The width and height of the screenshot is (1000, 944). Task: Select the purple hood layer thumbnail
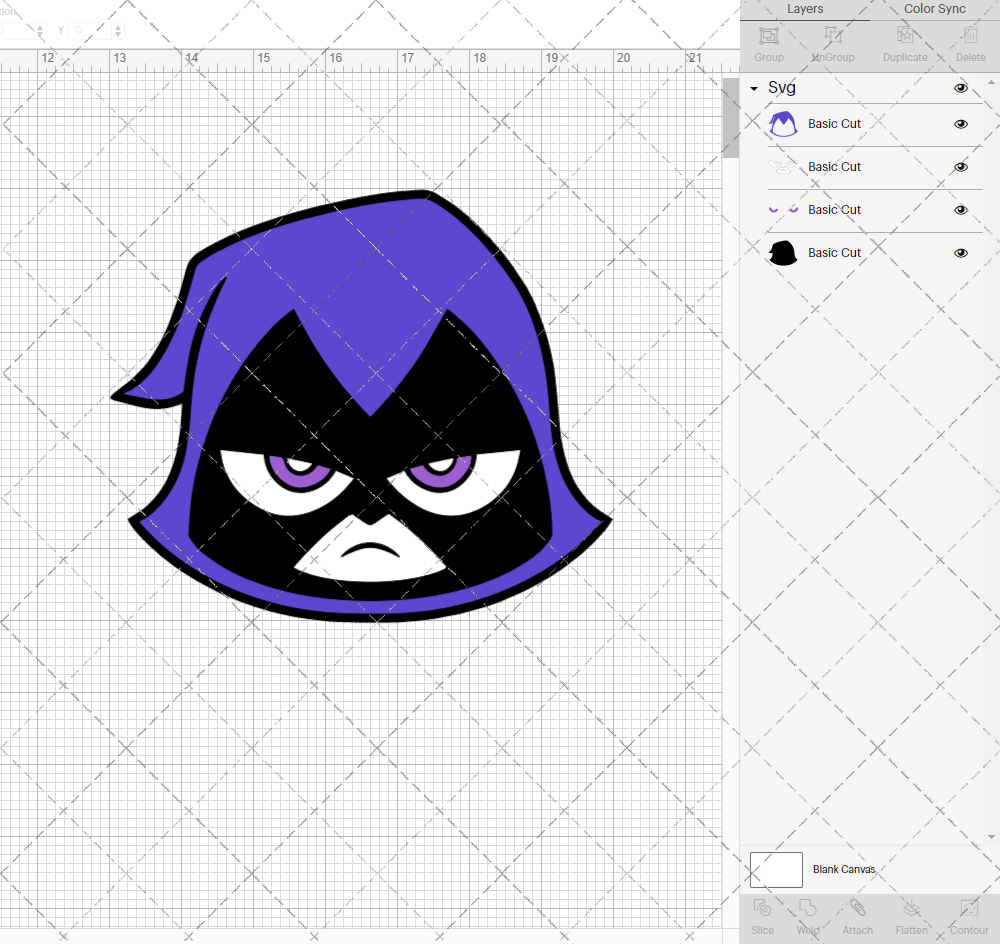(x=783, y=124)
